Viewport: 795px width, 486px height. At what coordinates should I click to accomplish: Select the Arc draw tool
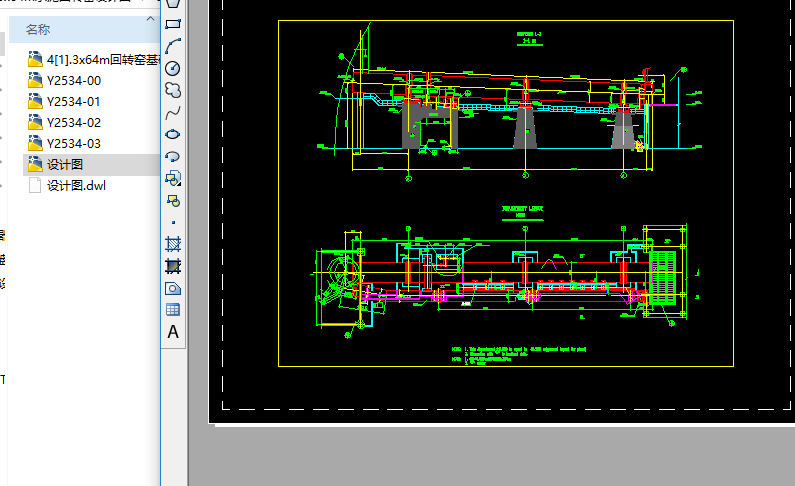173,46
